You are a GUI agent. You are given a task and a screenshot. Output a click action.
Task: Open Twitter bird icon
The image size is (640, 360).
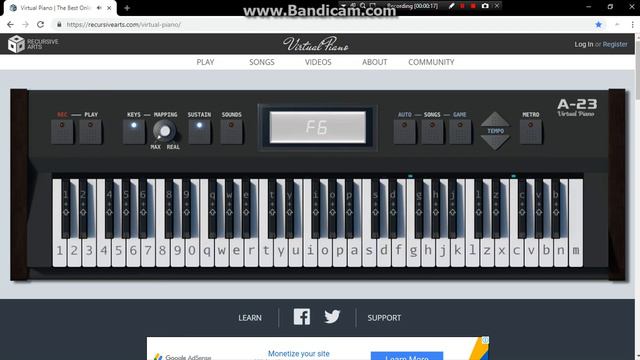(x=332, y=317)
